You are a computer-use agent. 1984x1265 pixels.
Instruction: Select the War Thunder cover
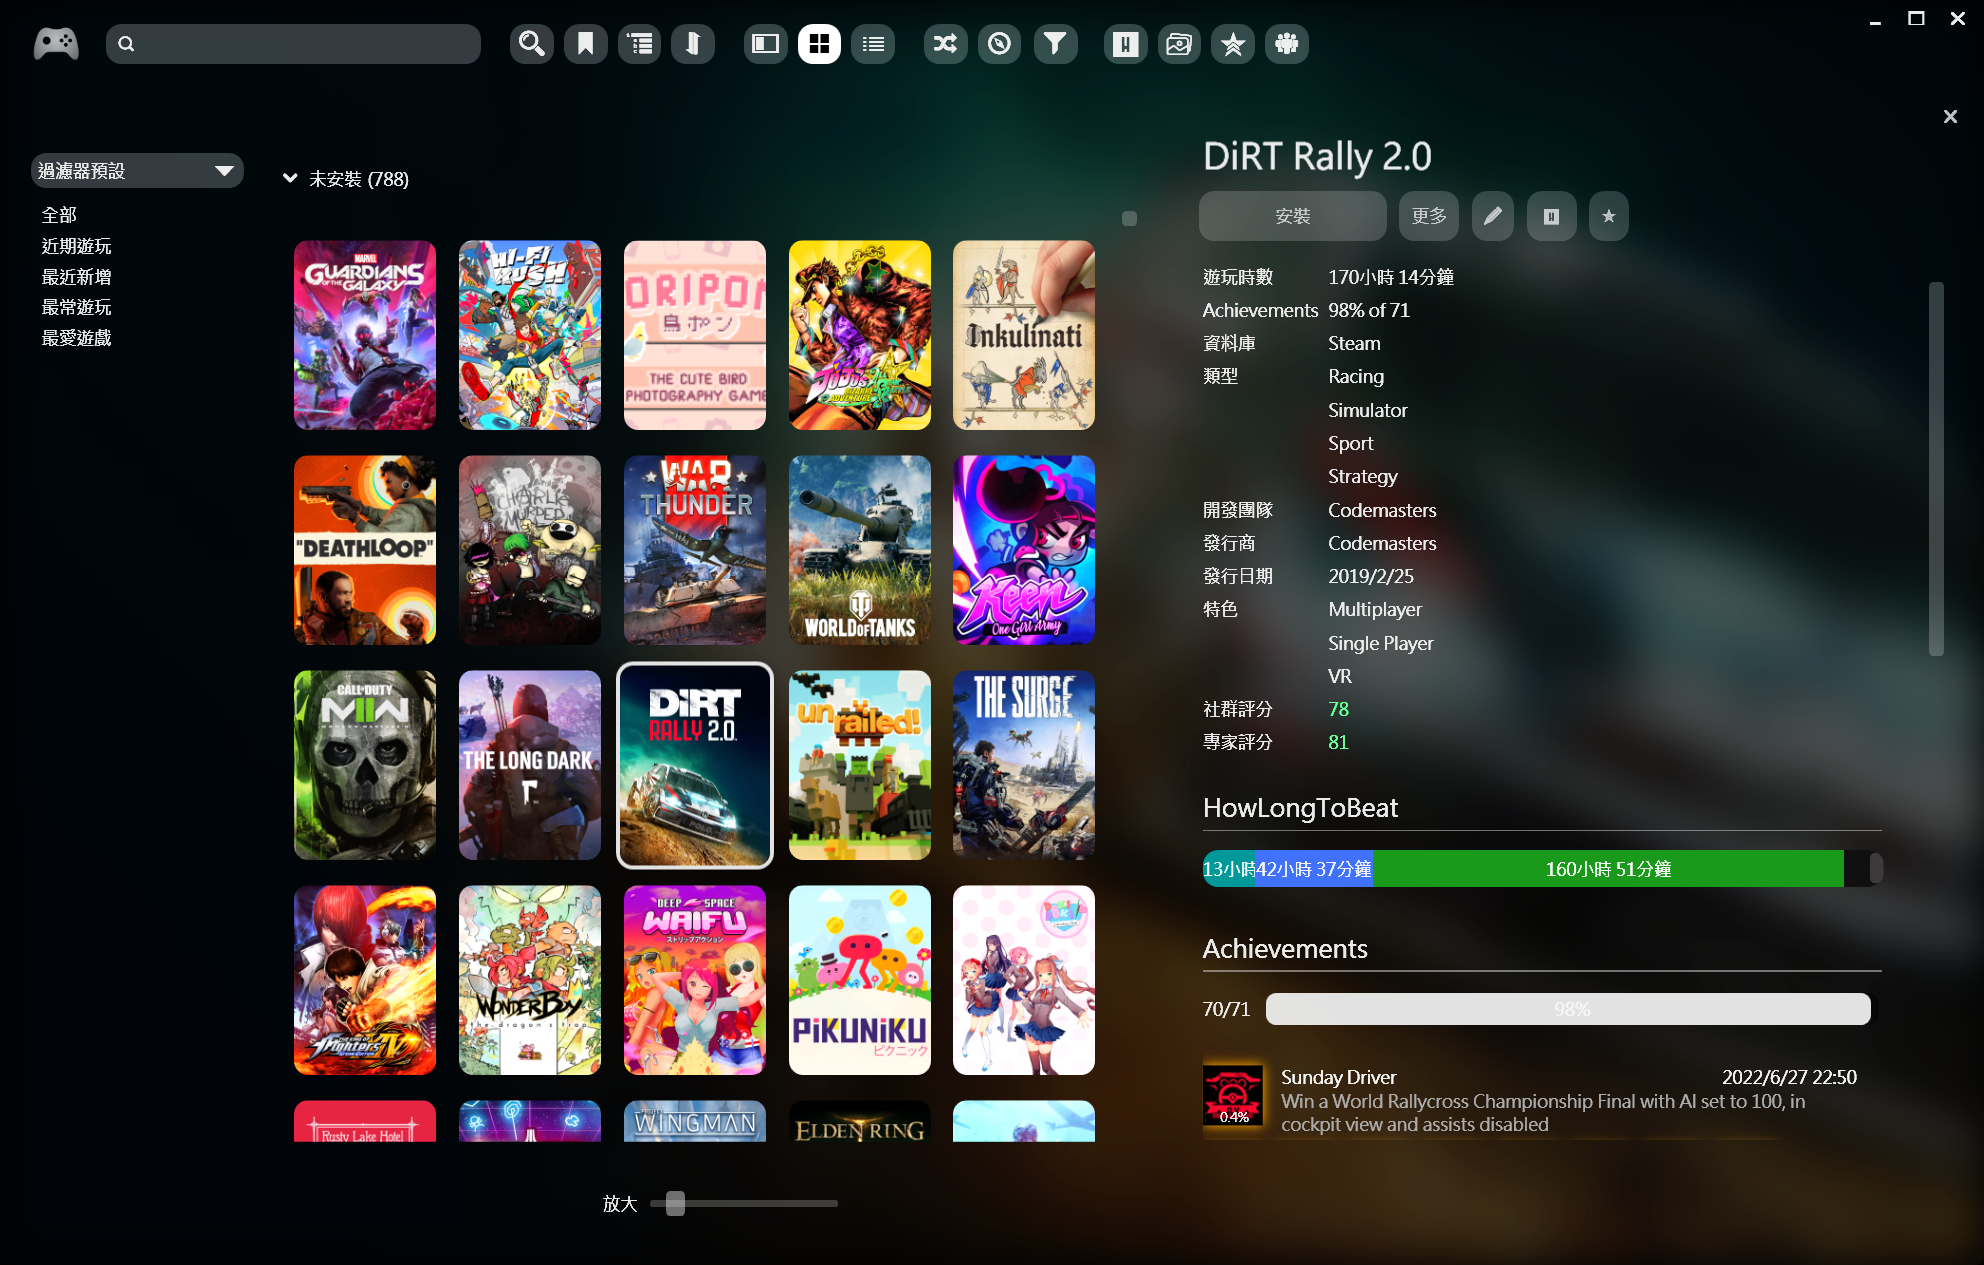695,550
